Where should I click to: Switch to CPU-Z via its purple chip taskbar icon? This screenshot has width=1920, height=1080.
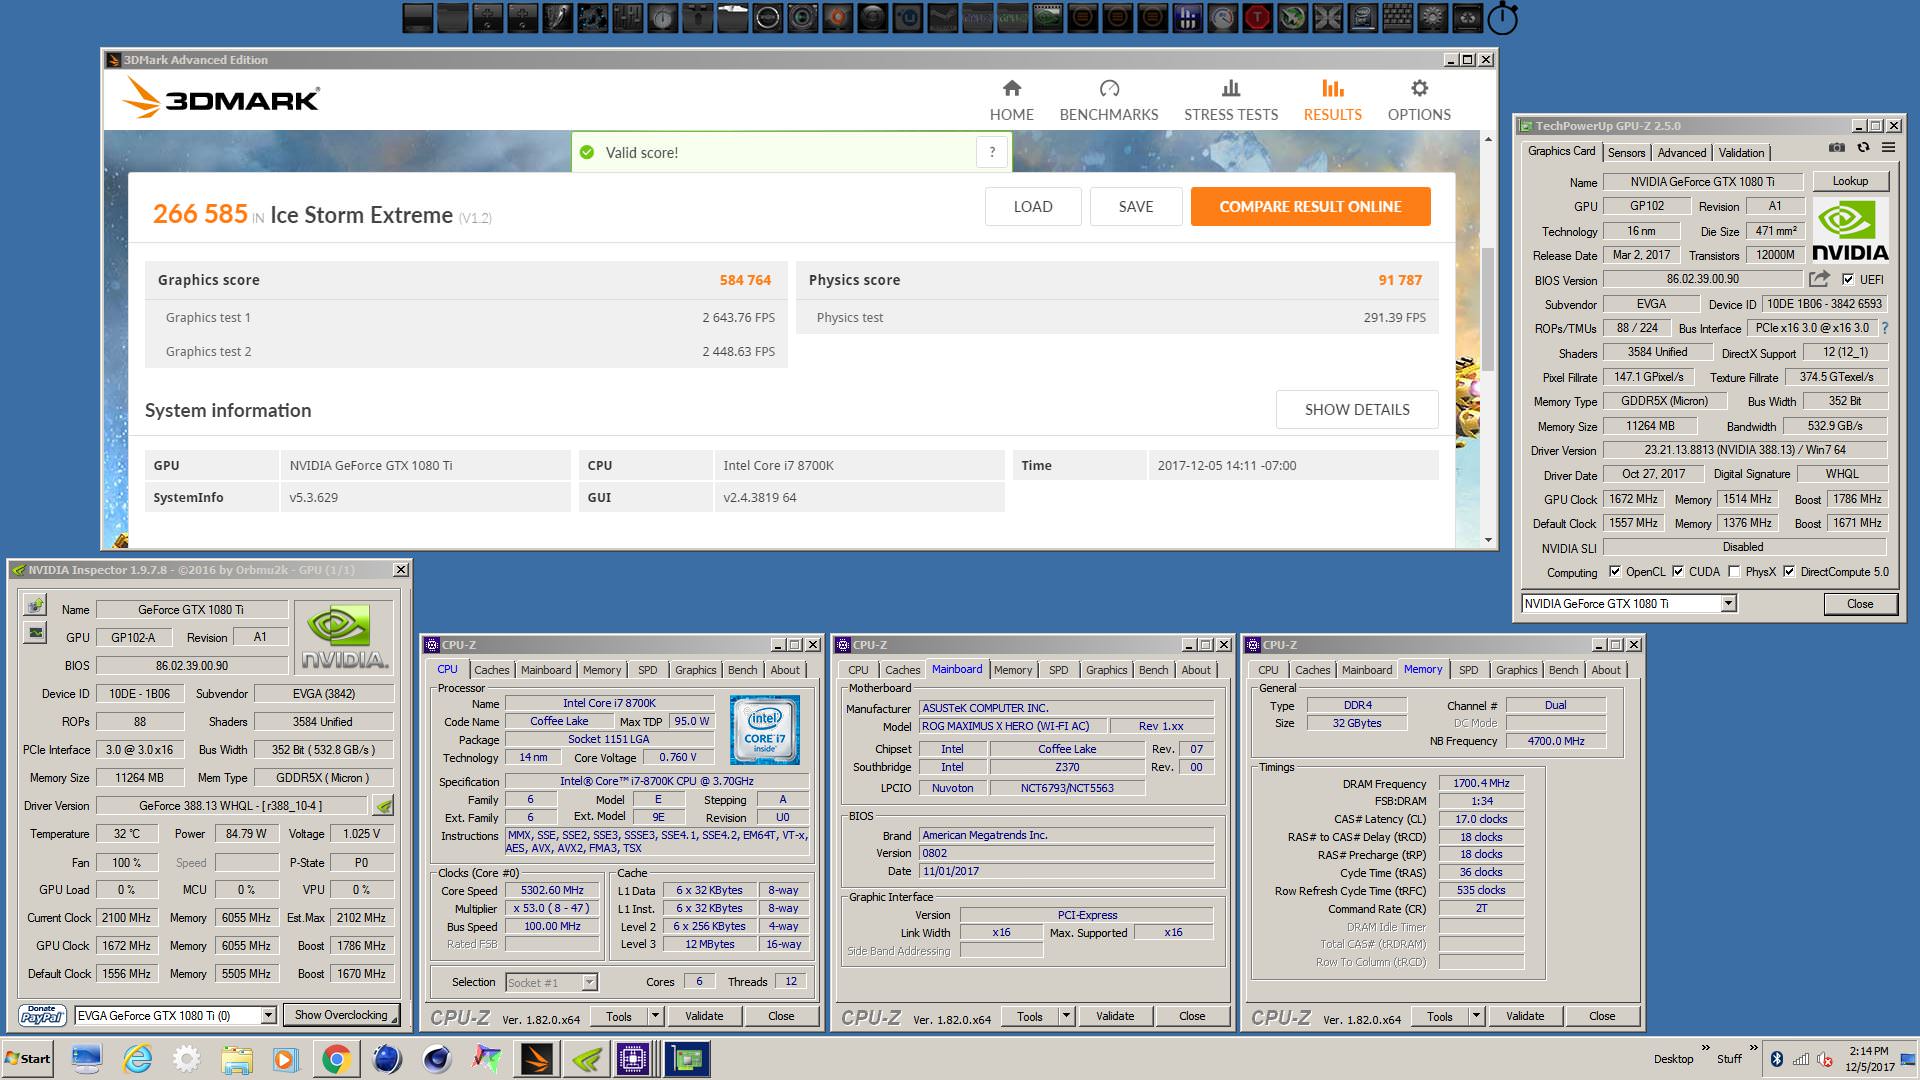[x=634, y=1059]
